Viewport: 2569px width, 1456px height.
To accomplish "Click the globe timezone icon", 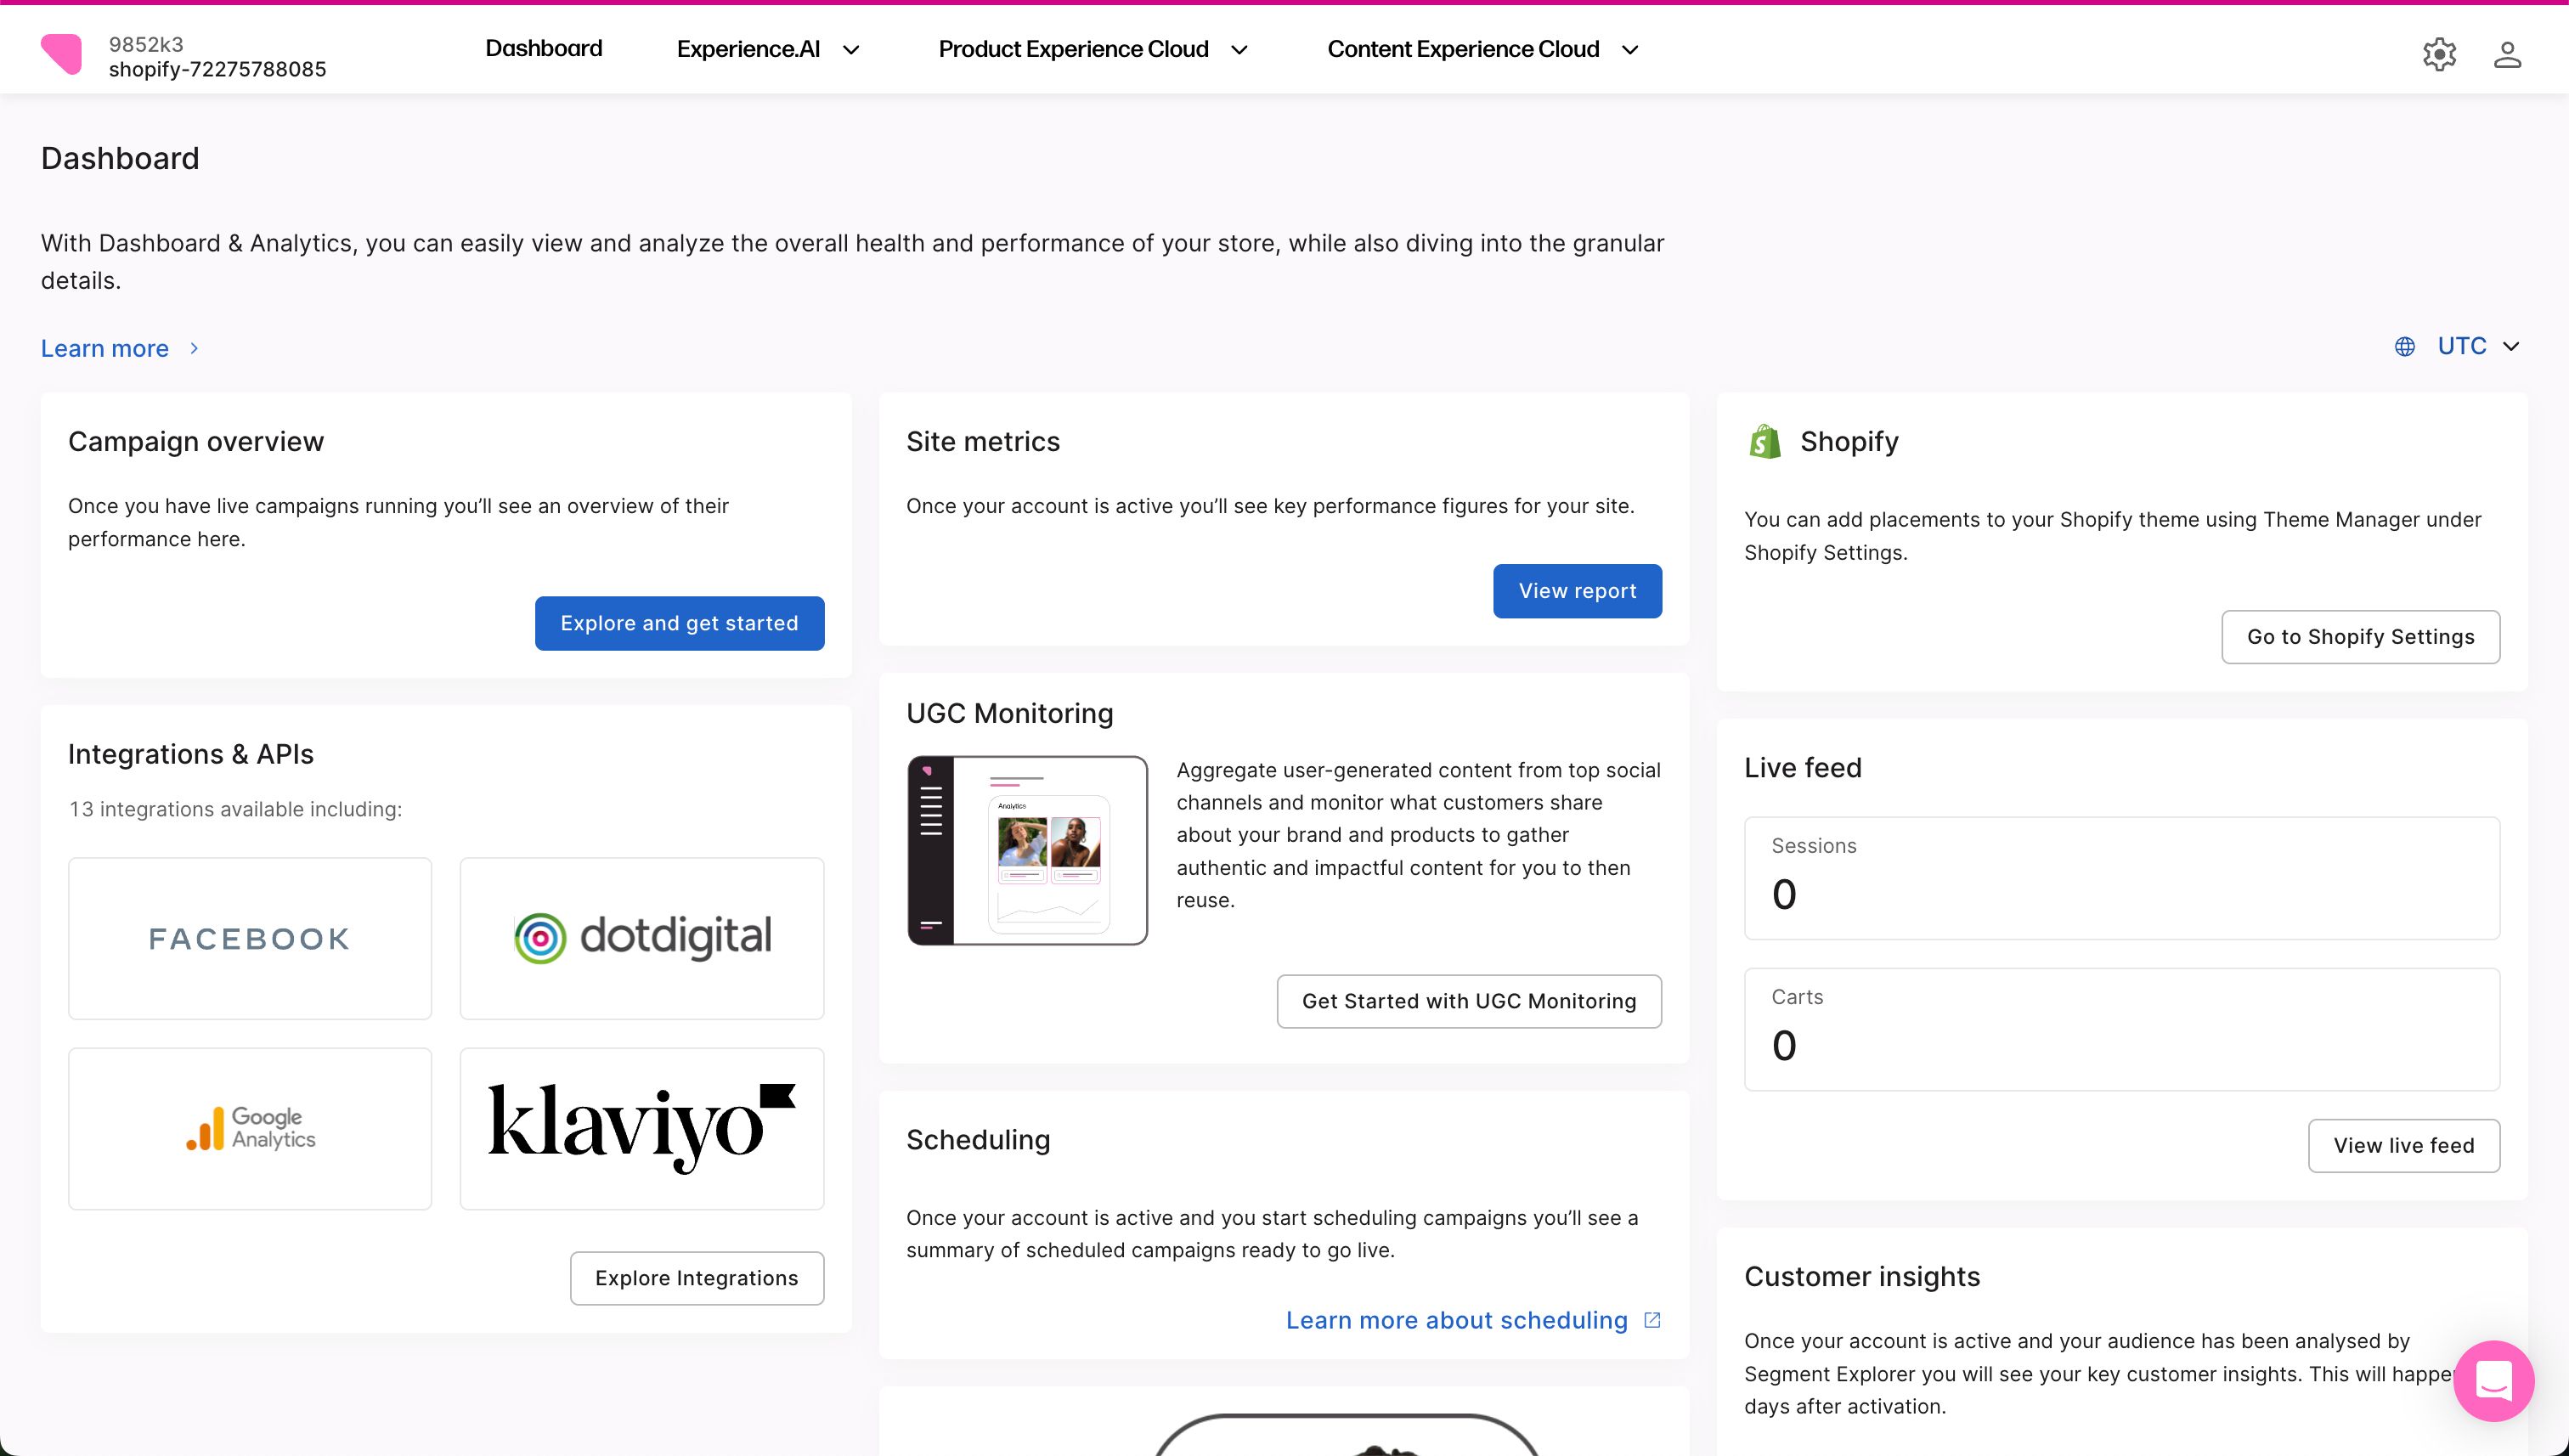I will [x=2404, y=347].
